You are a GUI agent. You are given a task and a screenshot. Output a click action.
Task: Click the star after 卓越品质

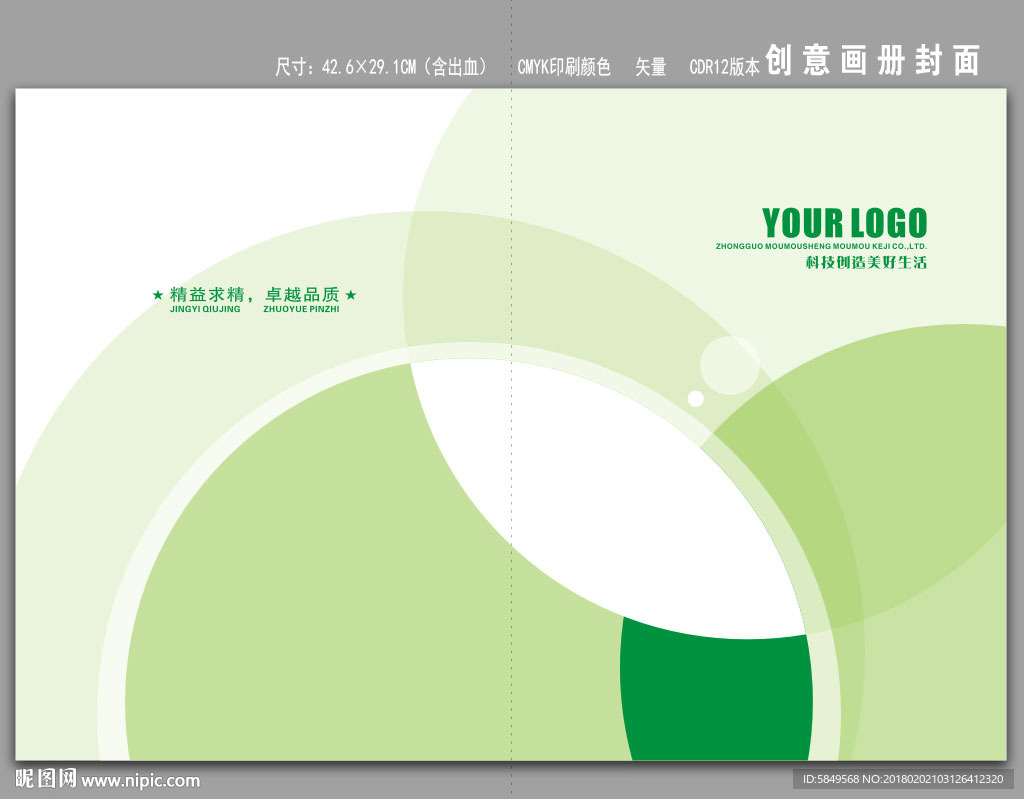351,295
